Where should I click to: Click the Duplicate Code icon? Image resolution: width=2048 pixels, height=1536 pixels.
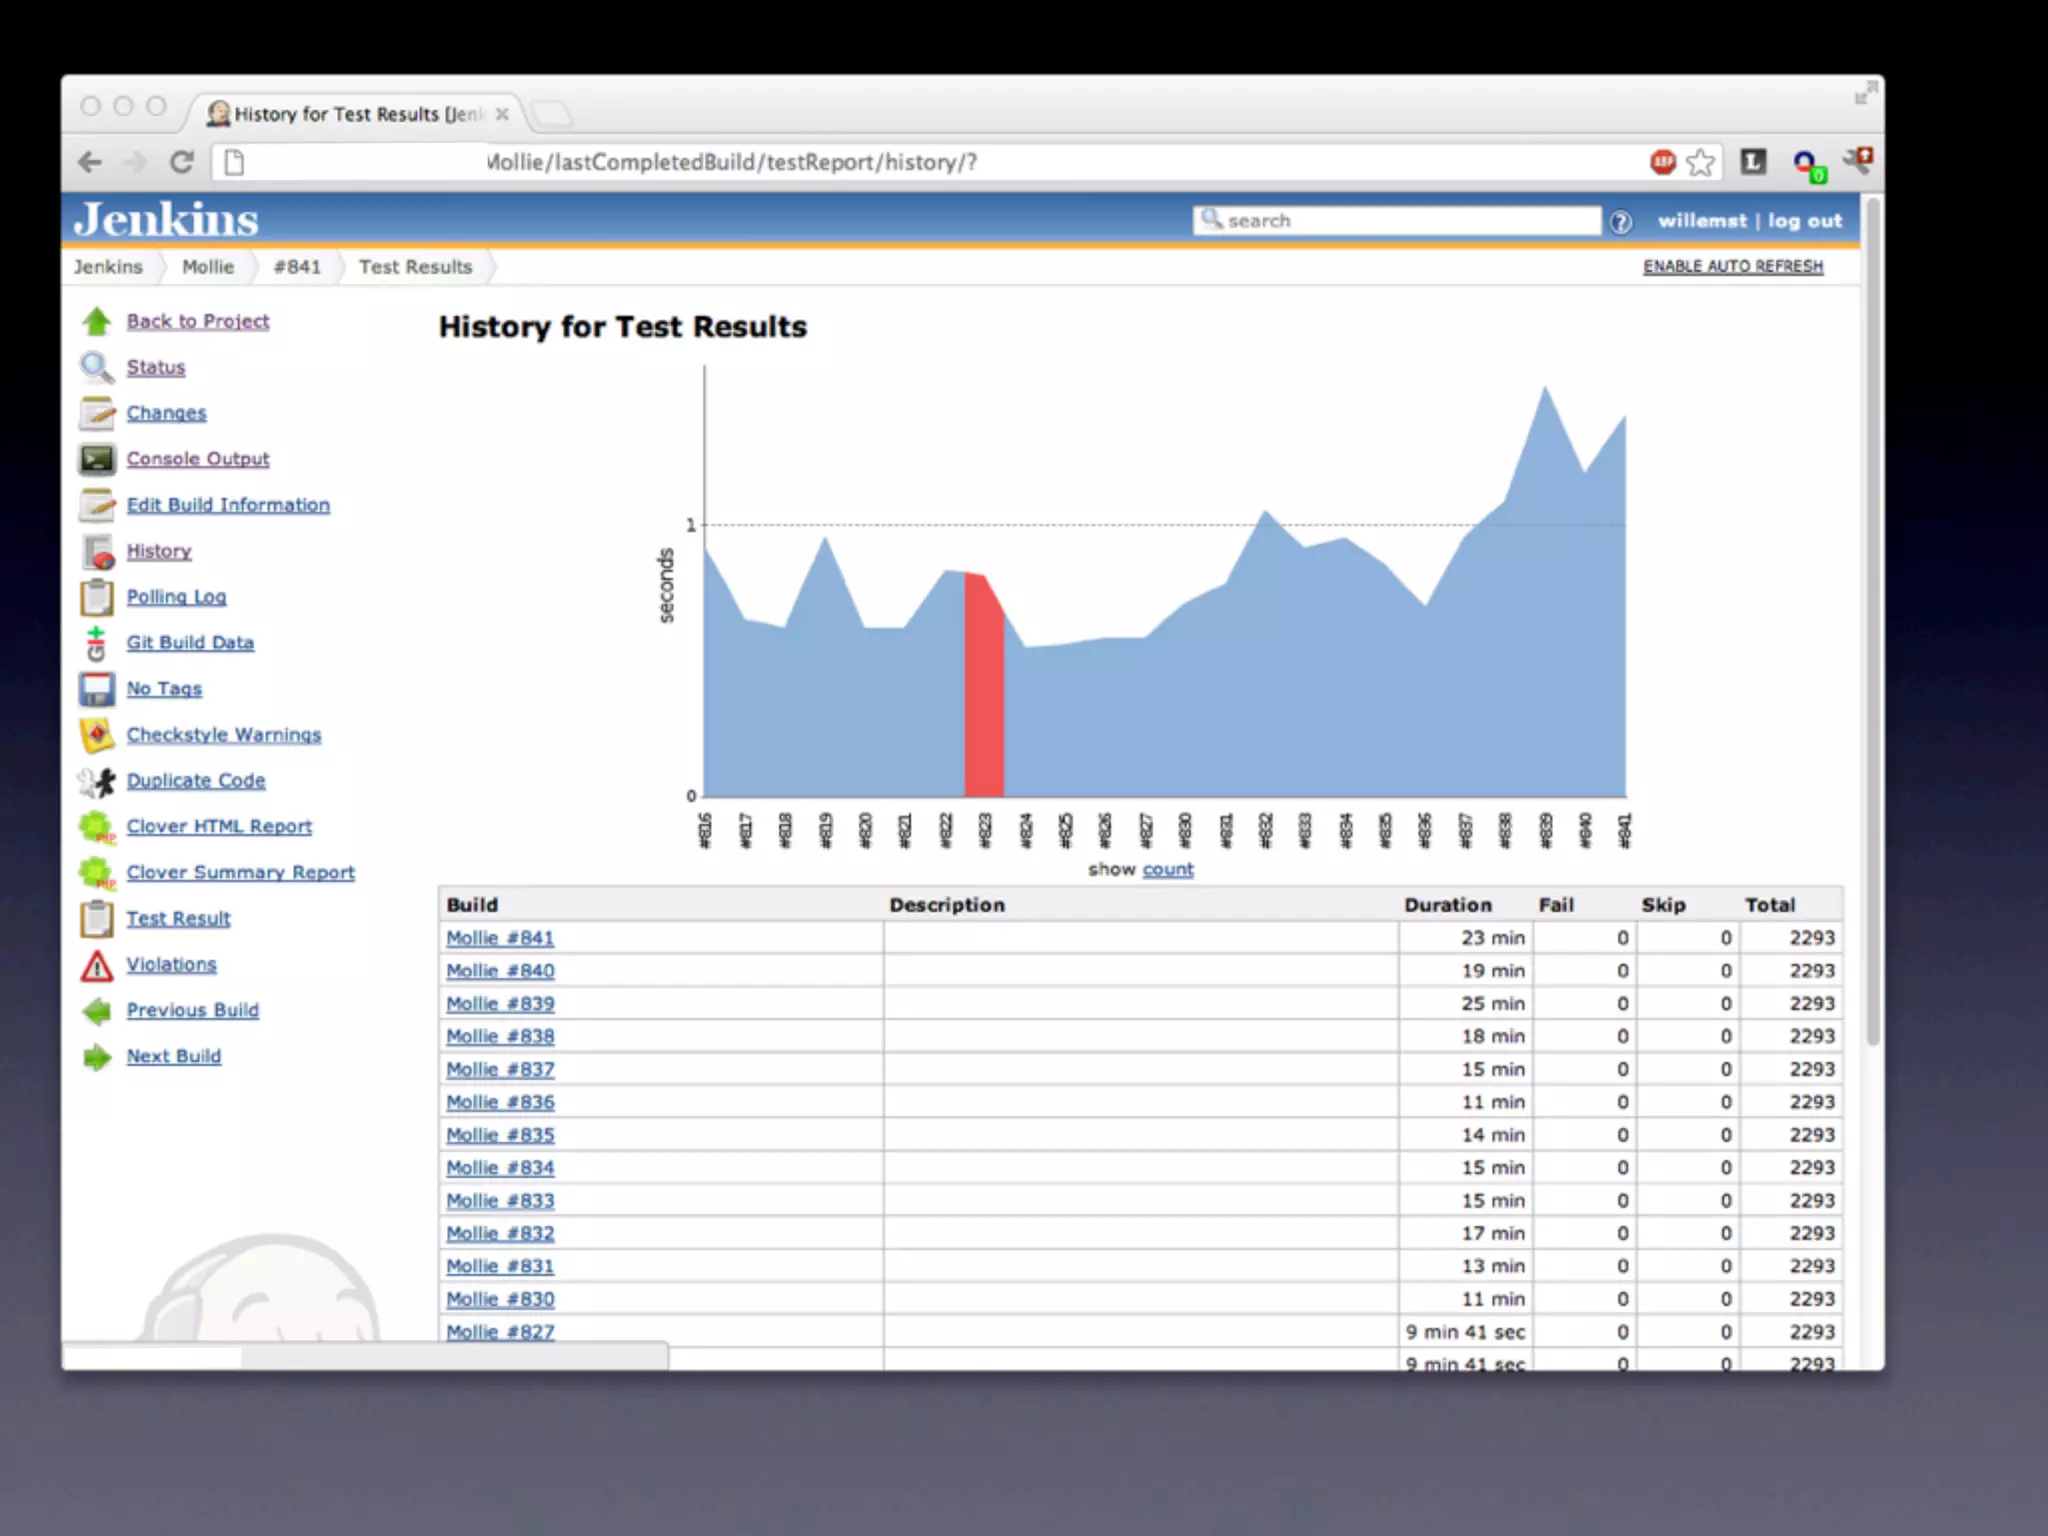(x=97, y=781)
